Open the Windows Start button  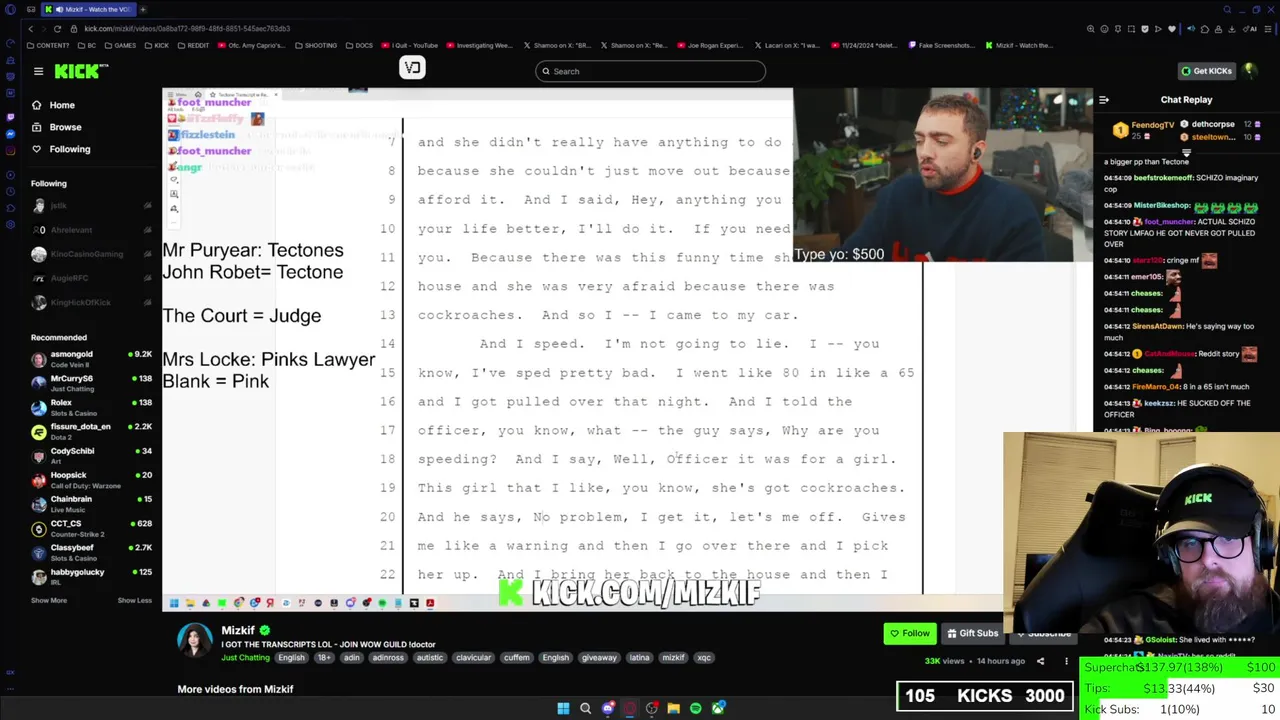click(563, 708)
